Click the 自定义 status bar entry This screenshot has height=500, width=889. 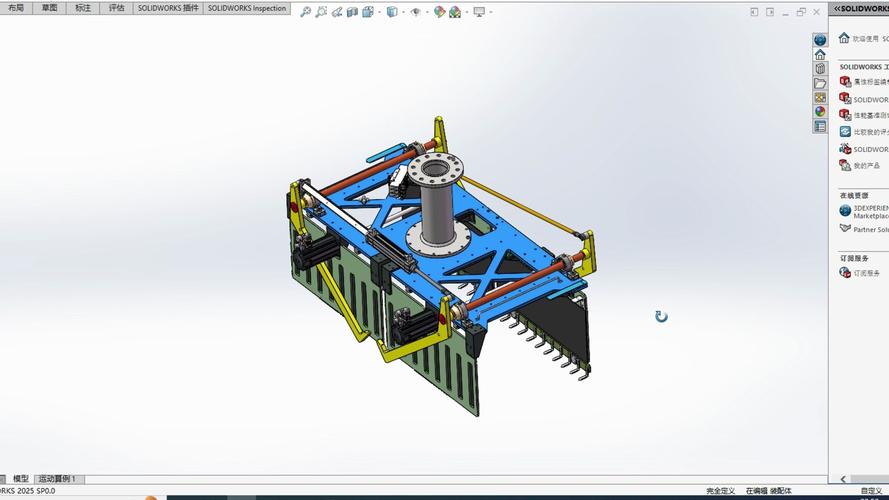[871, 491]
